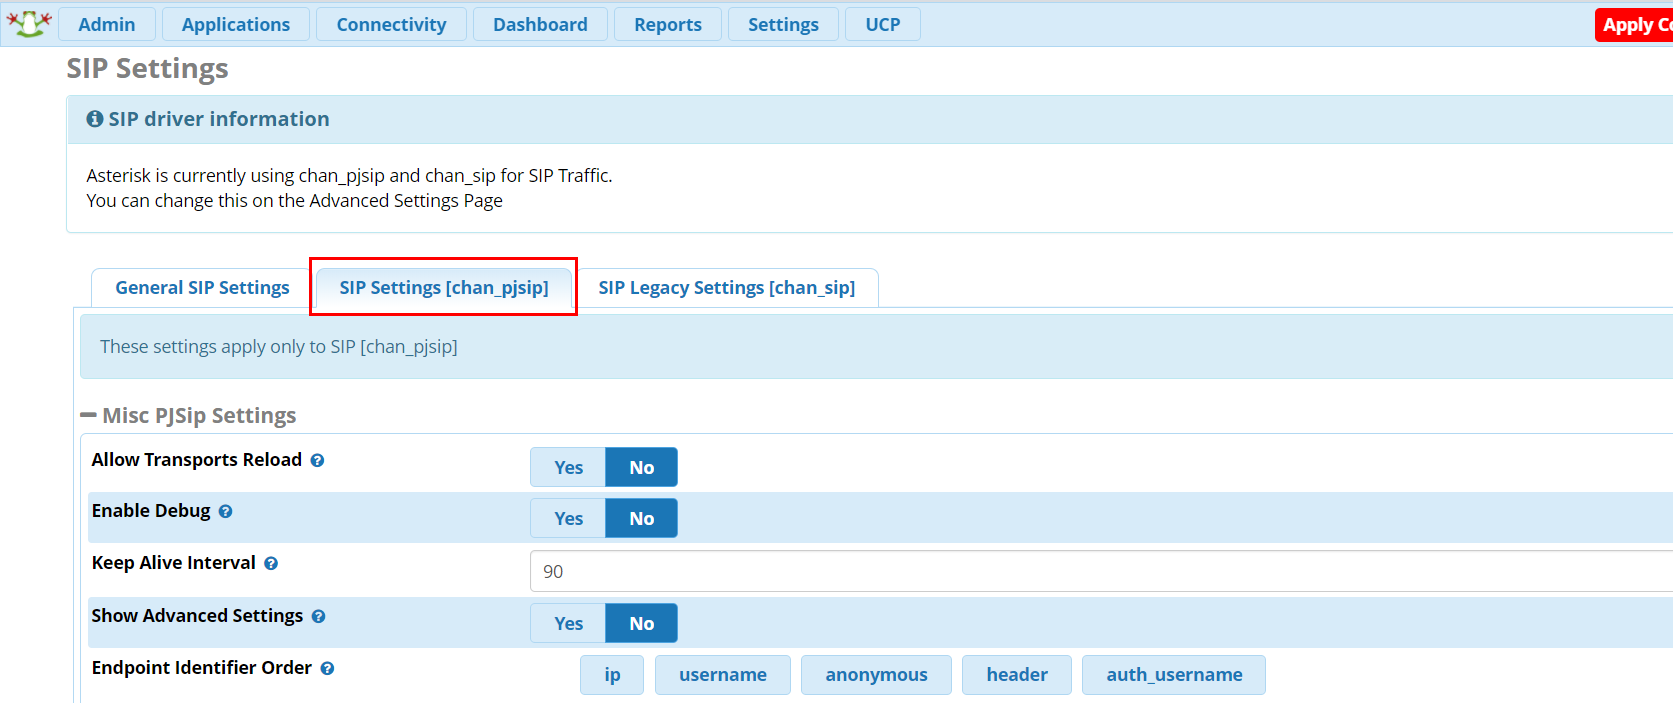Select No for Enable Debug
Screen dimensions: 1673x703
point(641,518)
